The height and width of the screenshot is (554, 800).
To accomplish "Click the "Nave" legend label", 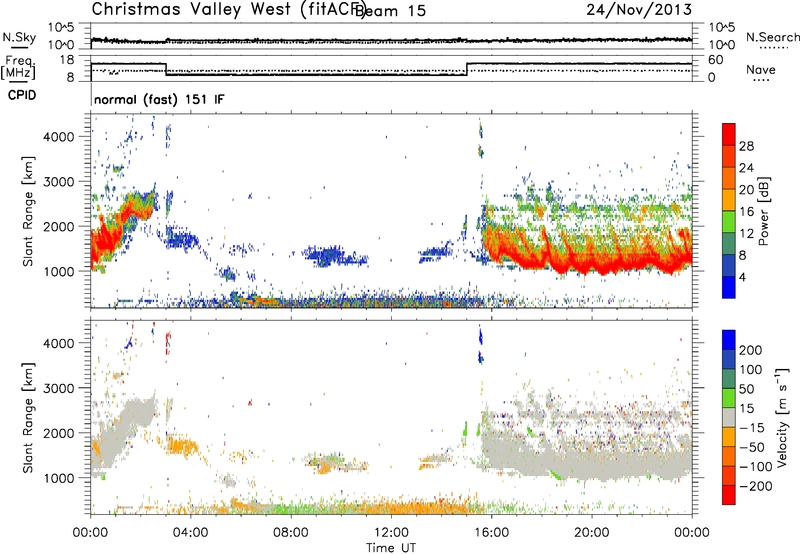I will (x=761, y=69).
